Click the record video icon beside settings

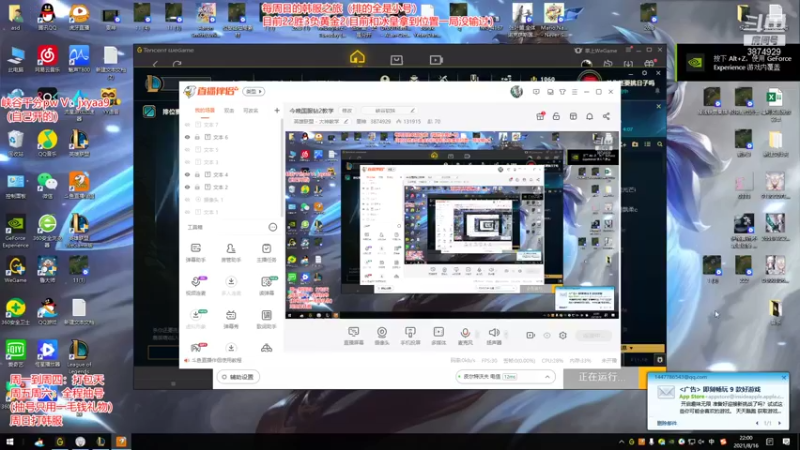point(531,335)
